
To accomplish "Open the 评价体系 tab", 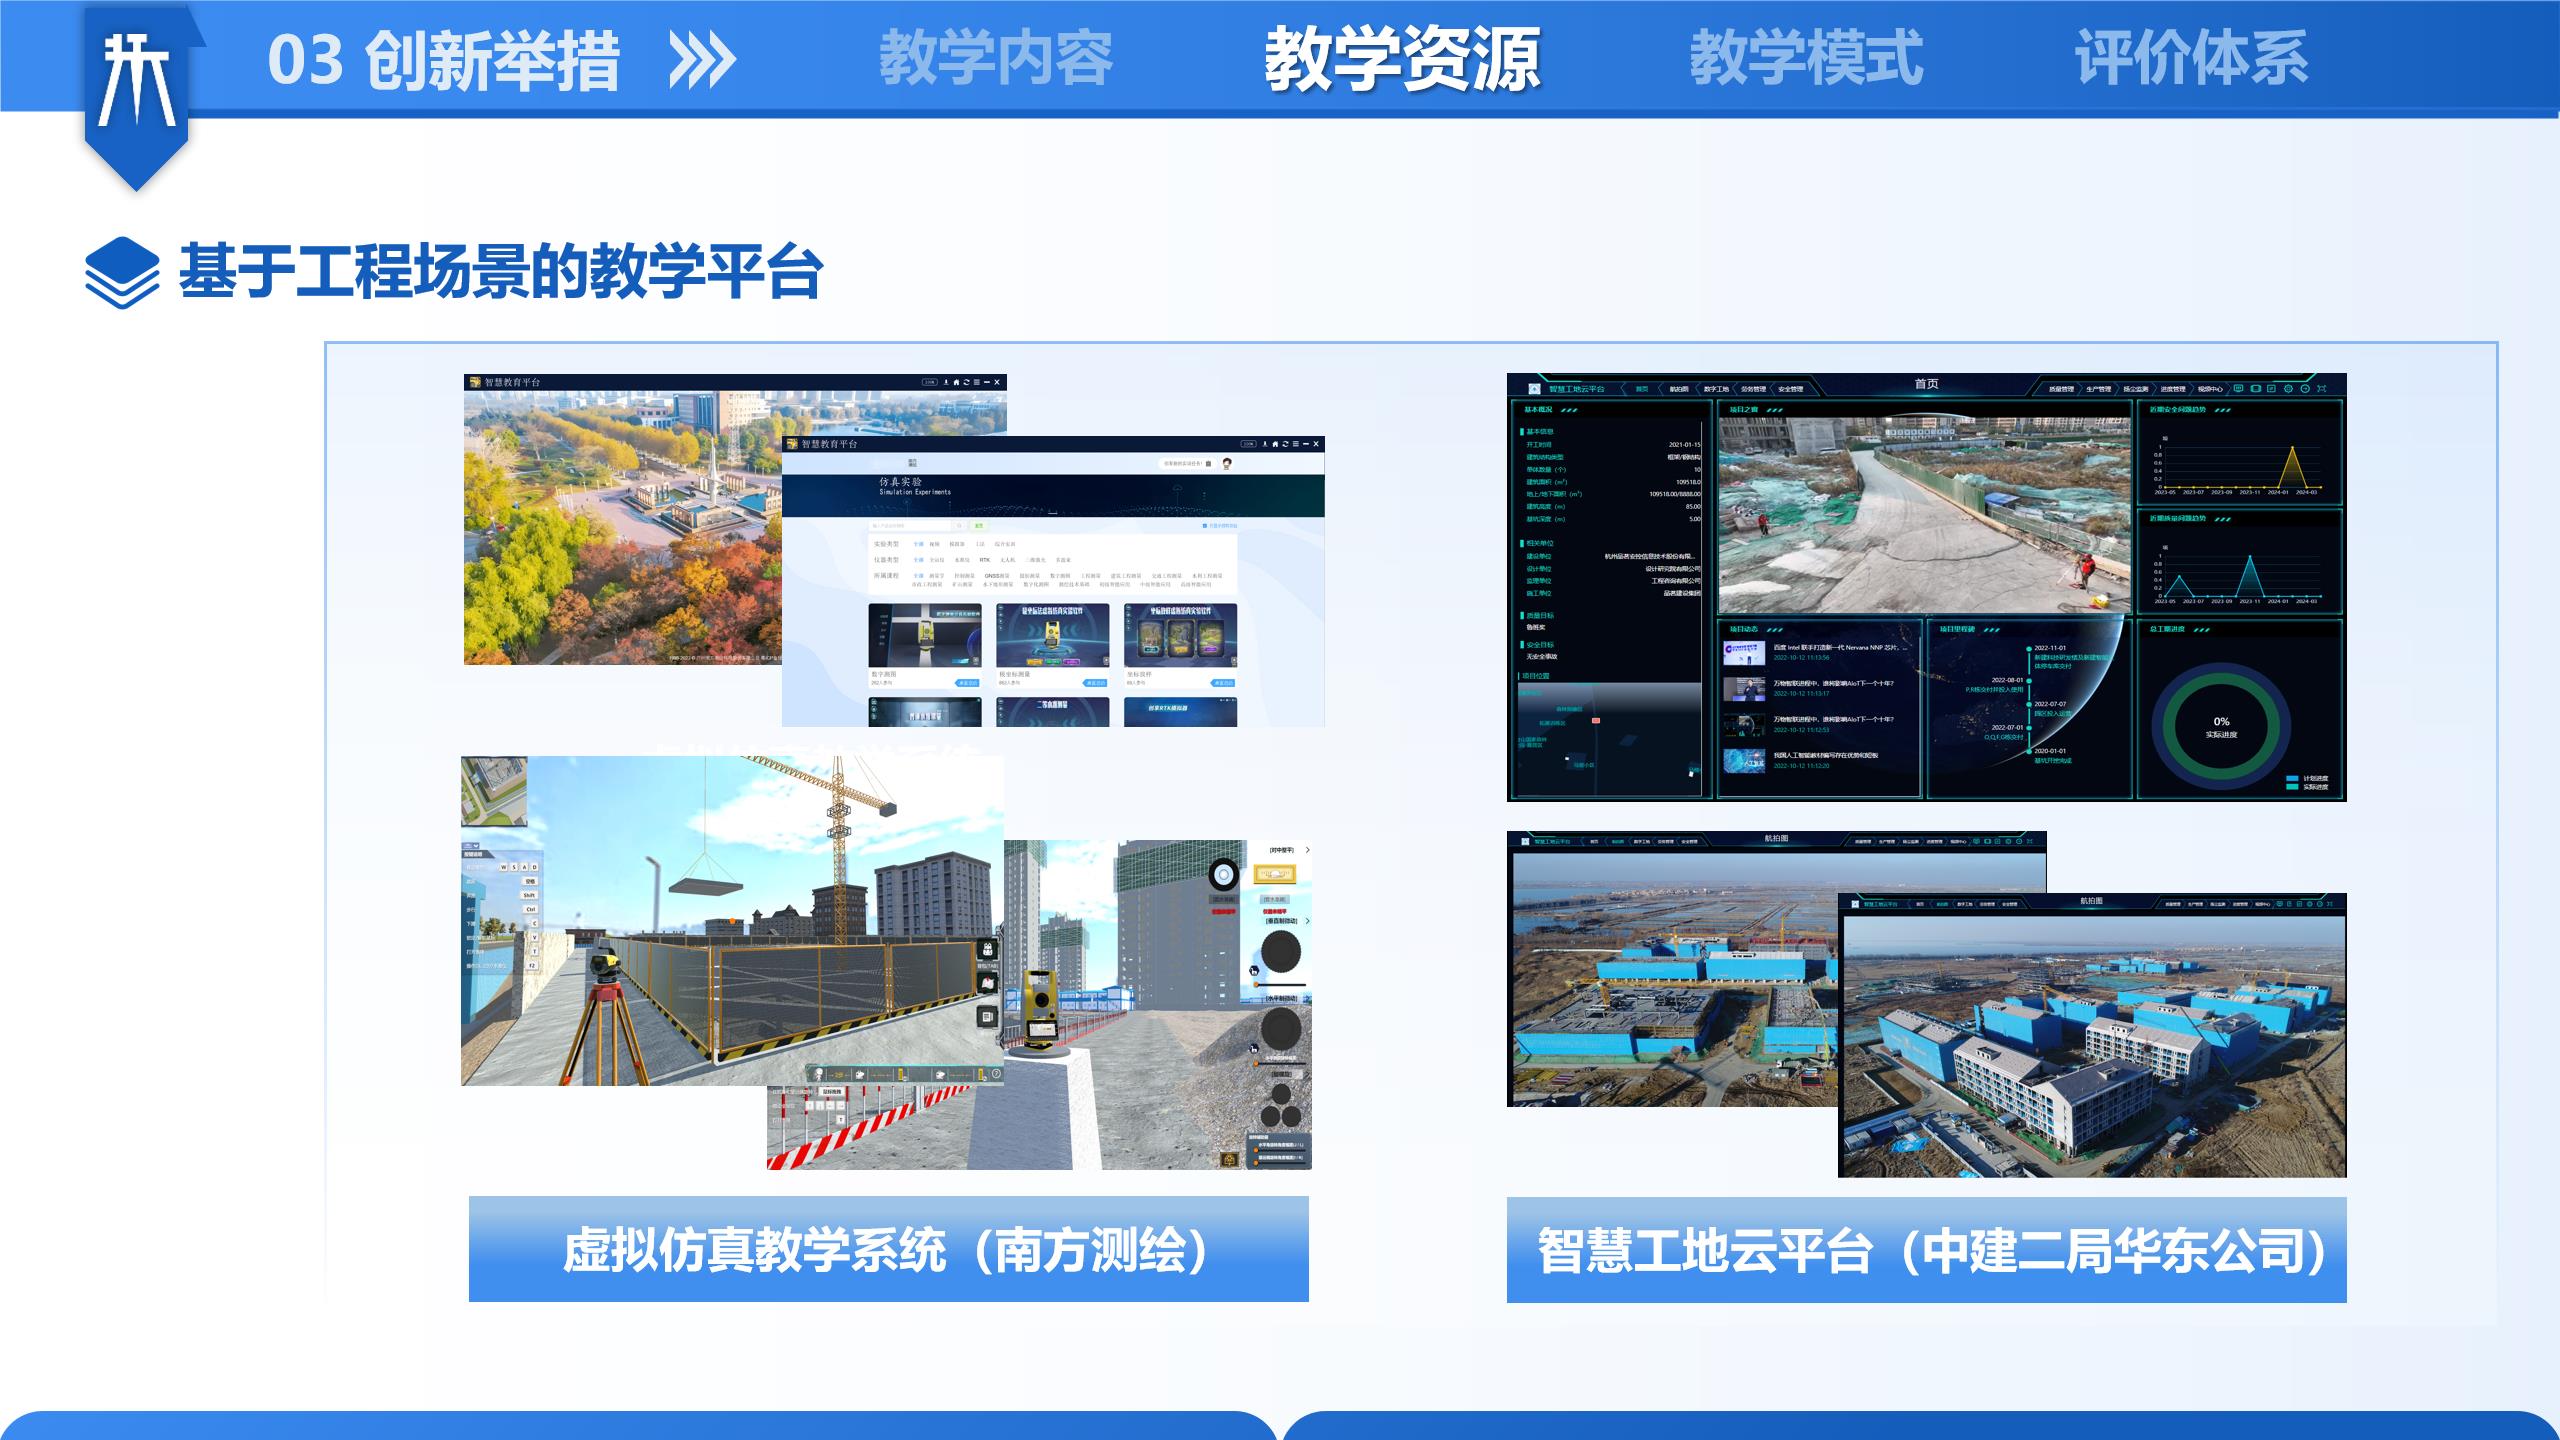I will tap(2190, 58).
